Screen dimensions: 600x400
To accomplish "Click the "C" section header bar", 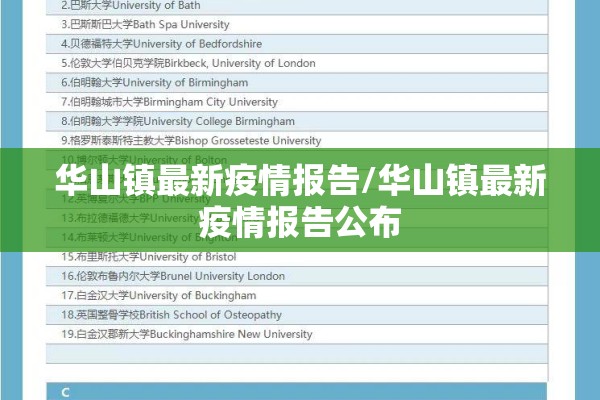I will click(x=297, y=391).
